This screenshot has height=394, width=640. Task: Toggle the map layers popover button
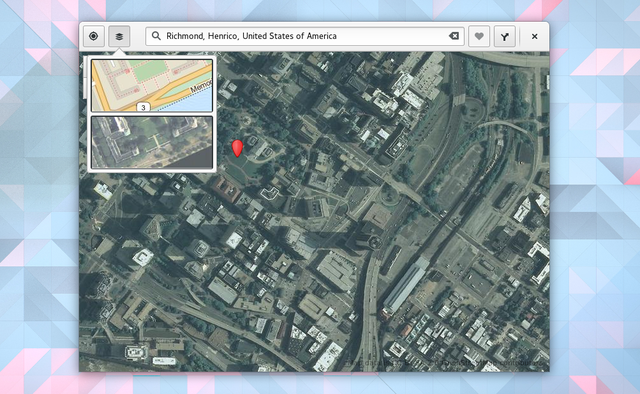coord(119,36)
